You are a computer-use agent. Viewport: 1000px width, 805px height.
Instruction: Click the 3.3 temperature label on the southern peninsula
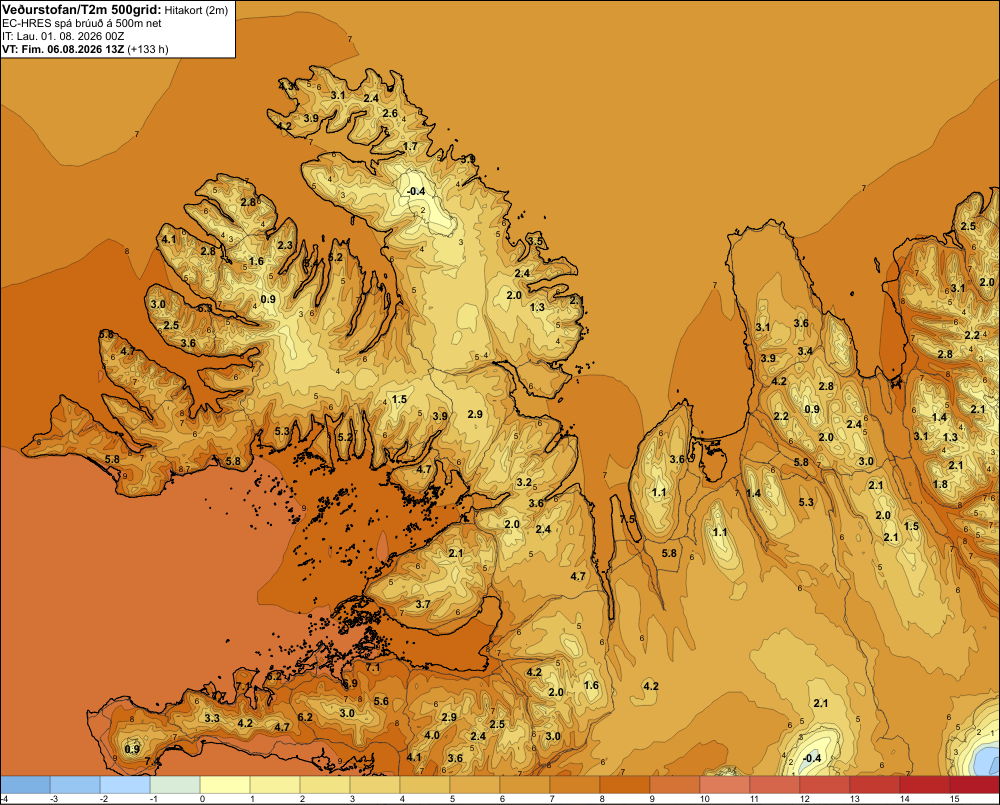(212, 718)
